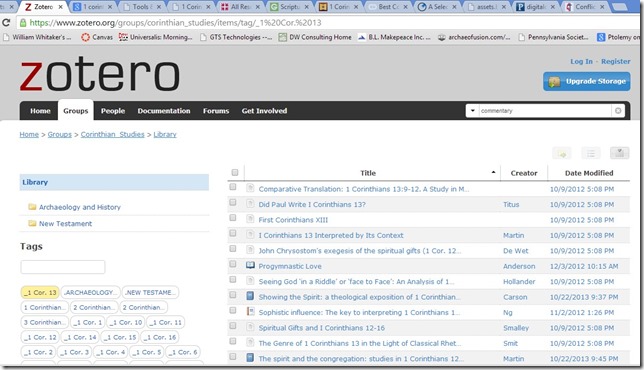Click the Upgrade Storage button
Image resolution: width=644 pixels, height=370 pixels.
586,81
